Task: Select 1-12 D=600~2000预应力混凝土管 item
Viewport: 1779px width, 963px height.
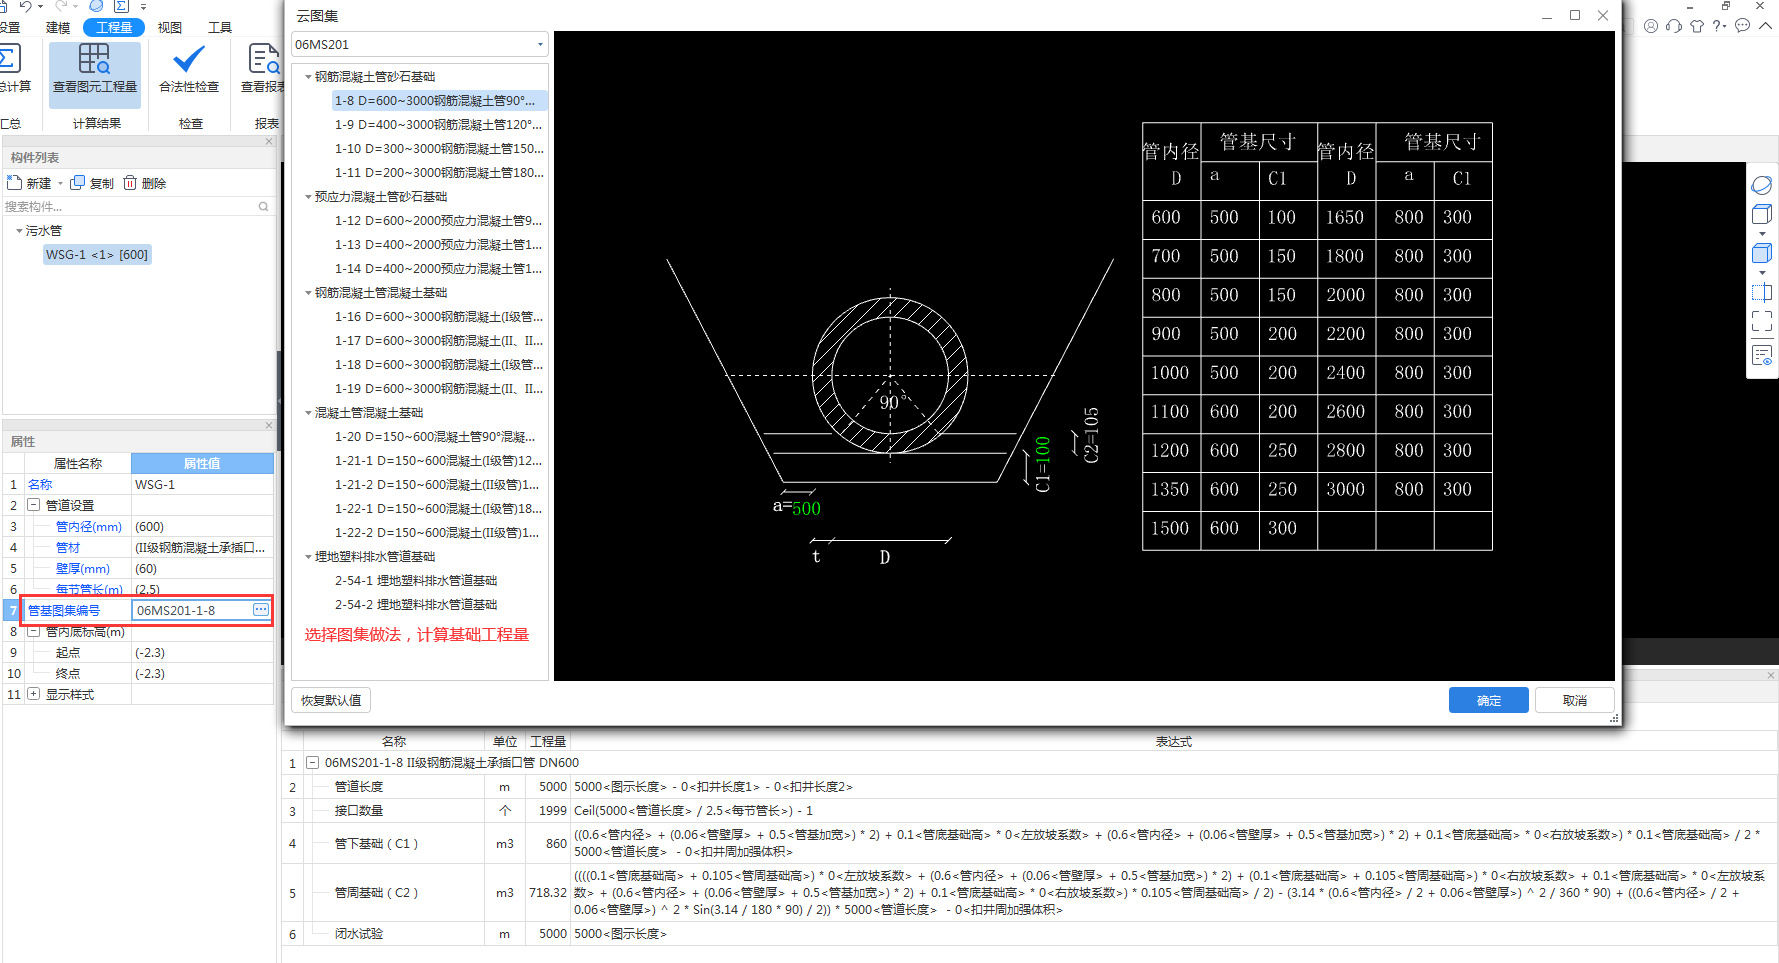Action: [438, 220]
